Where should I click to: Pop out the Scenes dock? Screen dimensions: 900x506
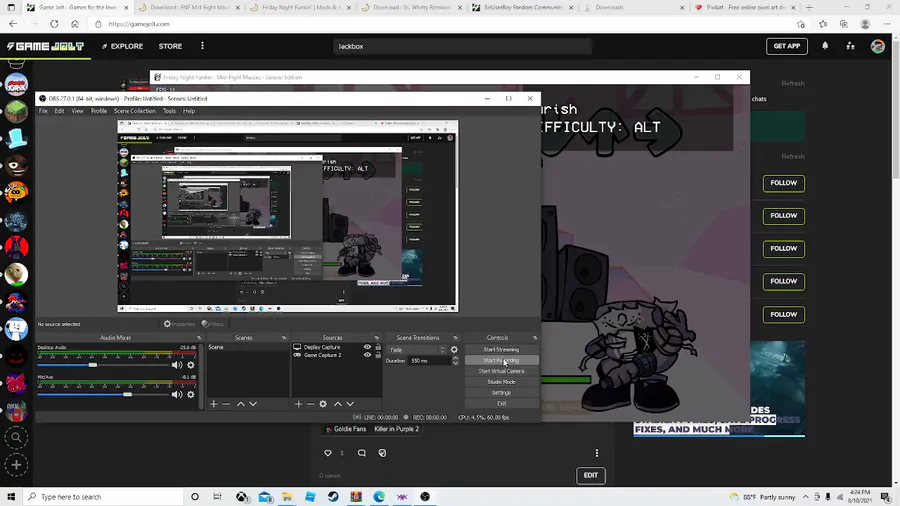(284, 338)
